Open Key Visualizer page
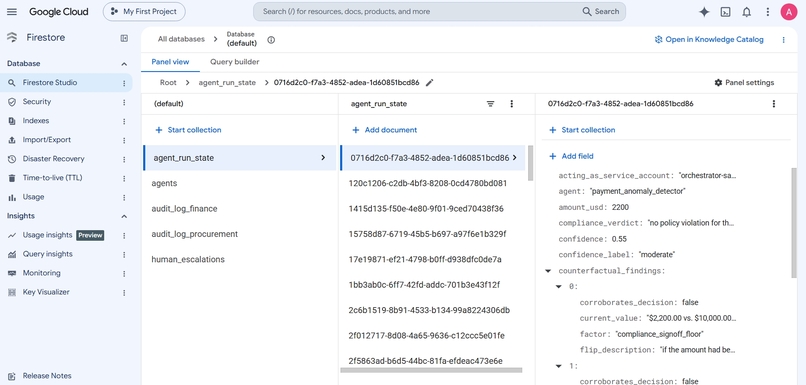 click(x=46, y=292)
